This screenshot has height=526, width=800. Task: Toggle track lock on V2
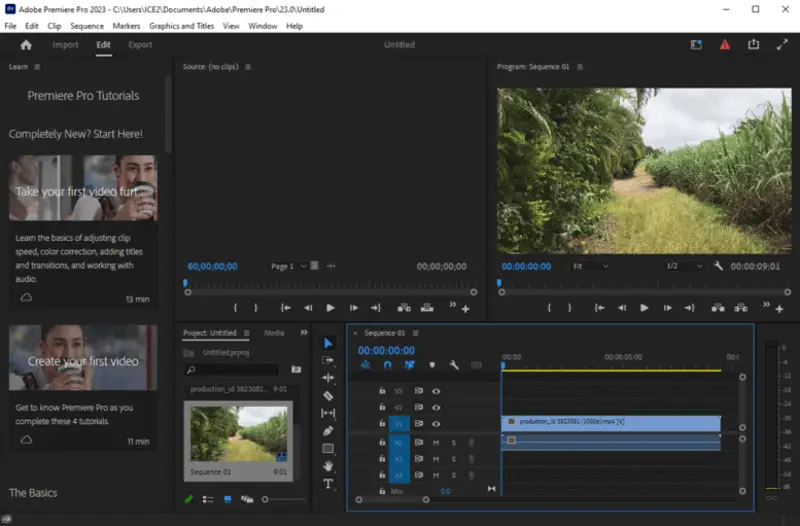point(382,407)
